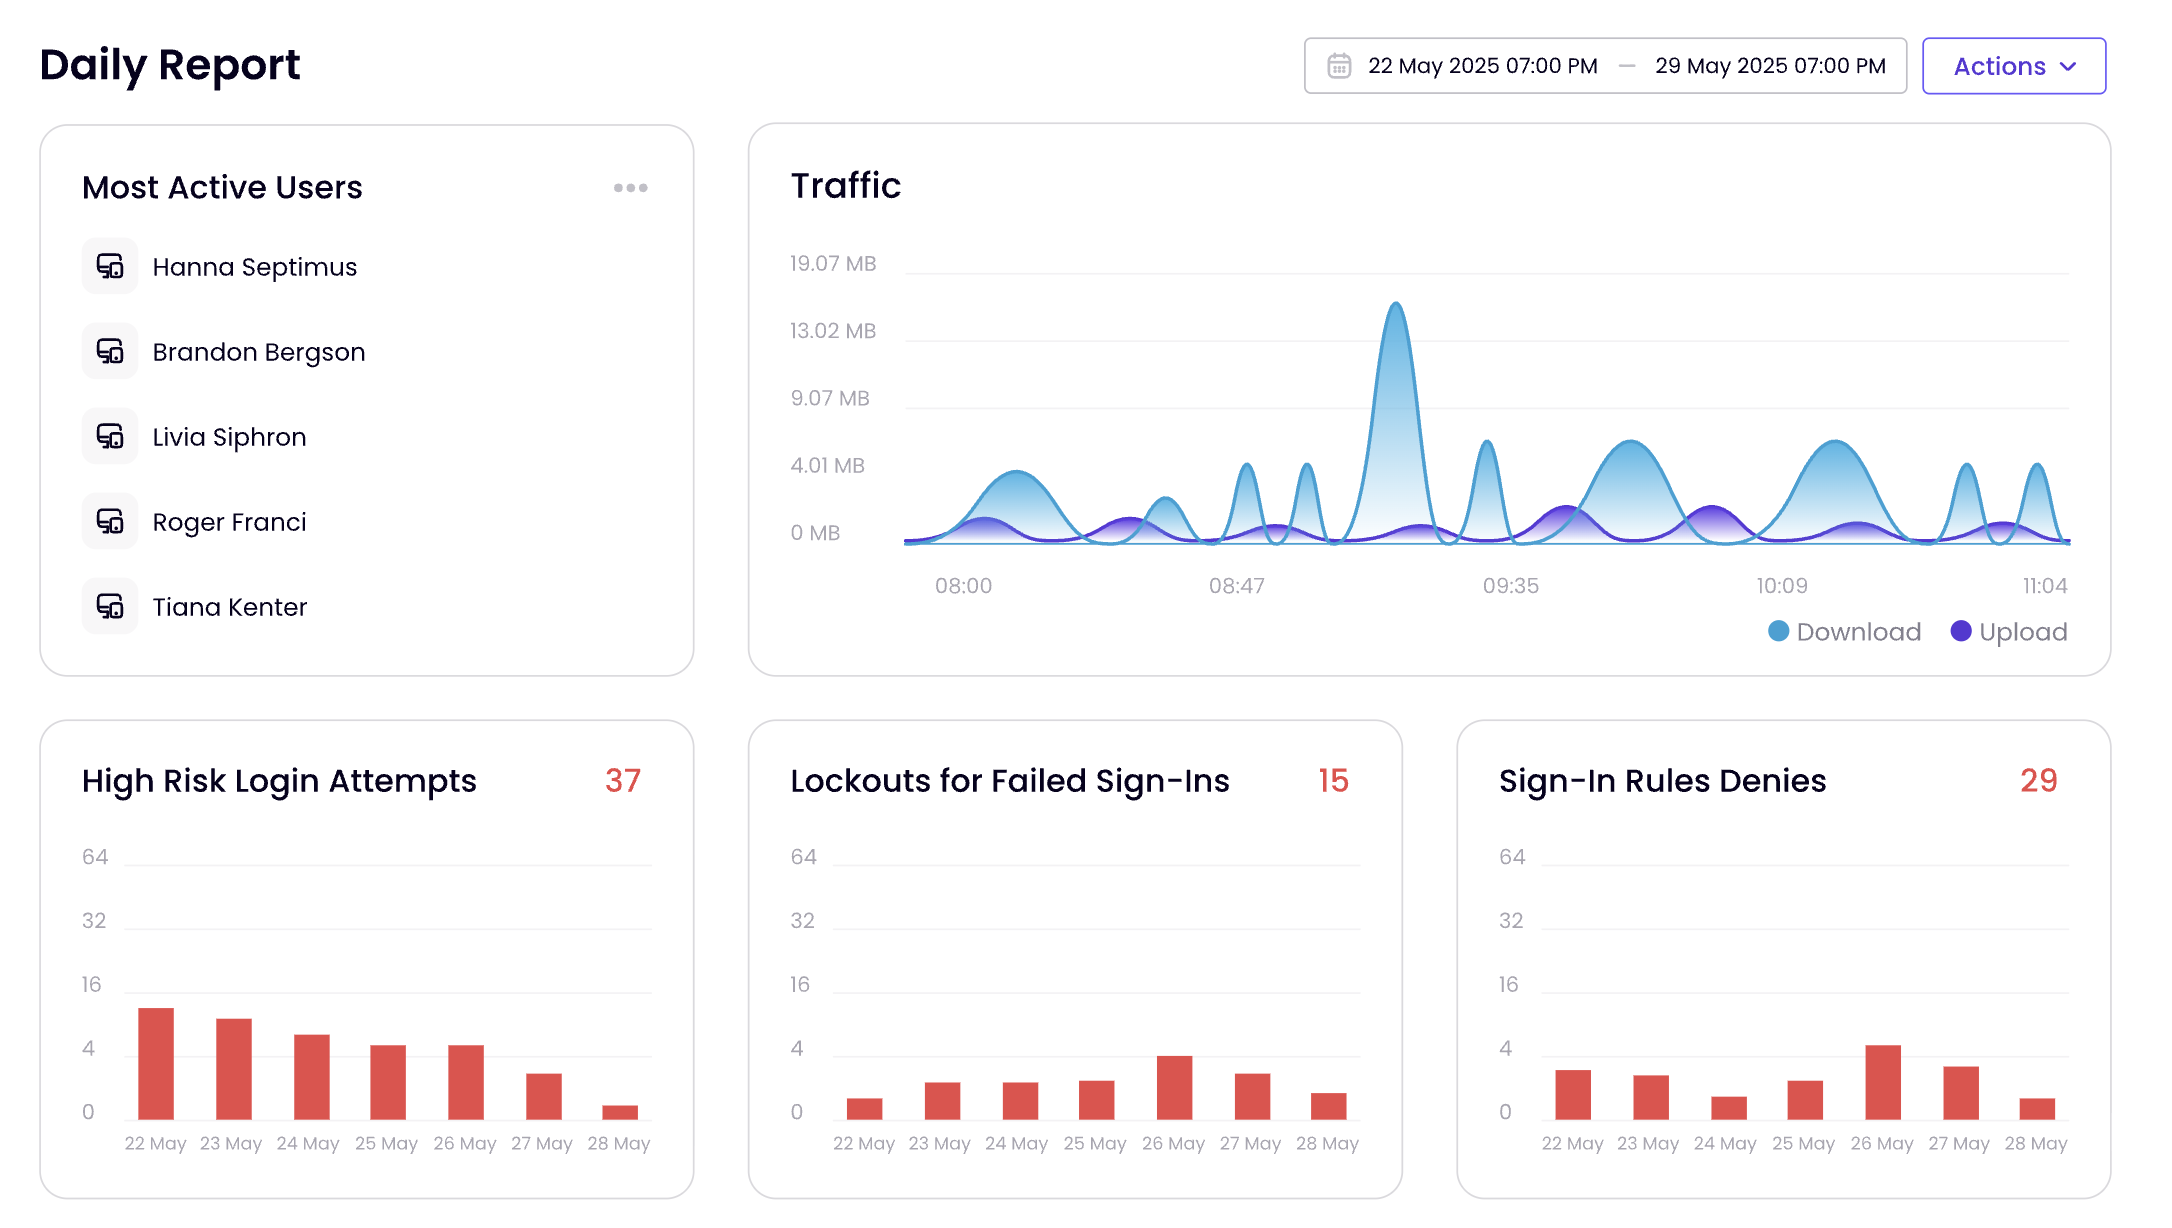Click the blue Download legend color dot
Screen dimensions: 2172x1228
(1778, 631)
